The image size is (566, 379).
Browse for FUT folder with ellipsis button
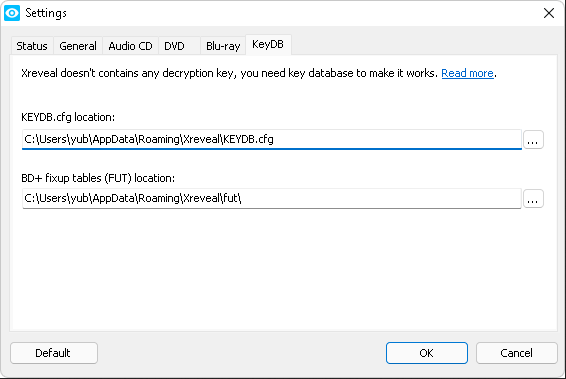pos(533,199)
